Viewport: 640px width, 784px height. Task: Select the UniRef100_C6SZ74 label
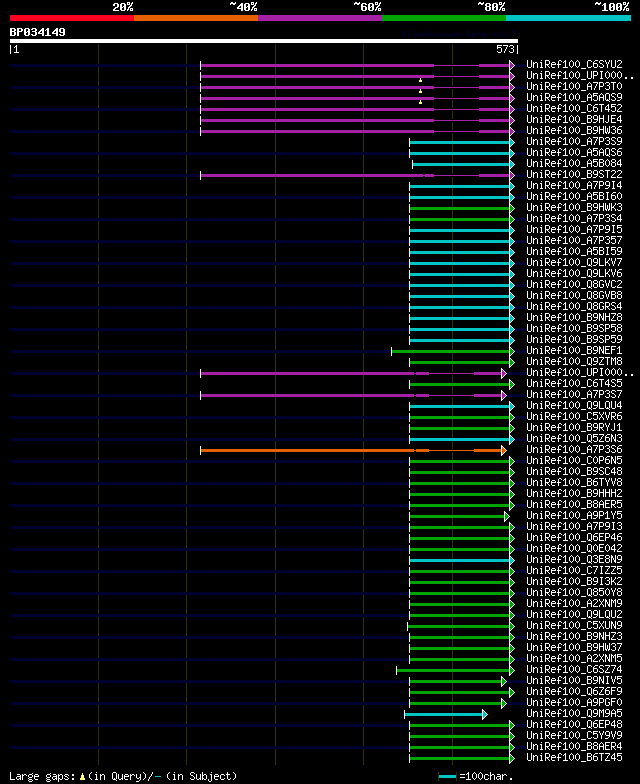574,670
